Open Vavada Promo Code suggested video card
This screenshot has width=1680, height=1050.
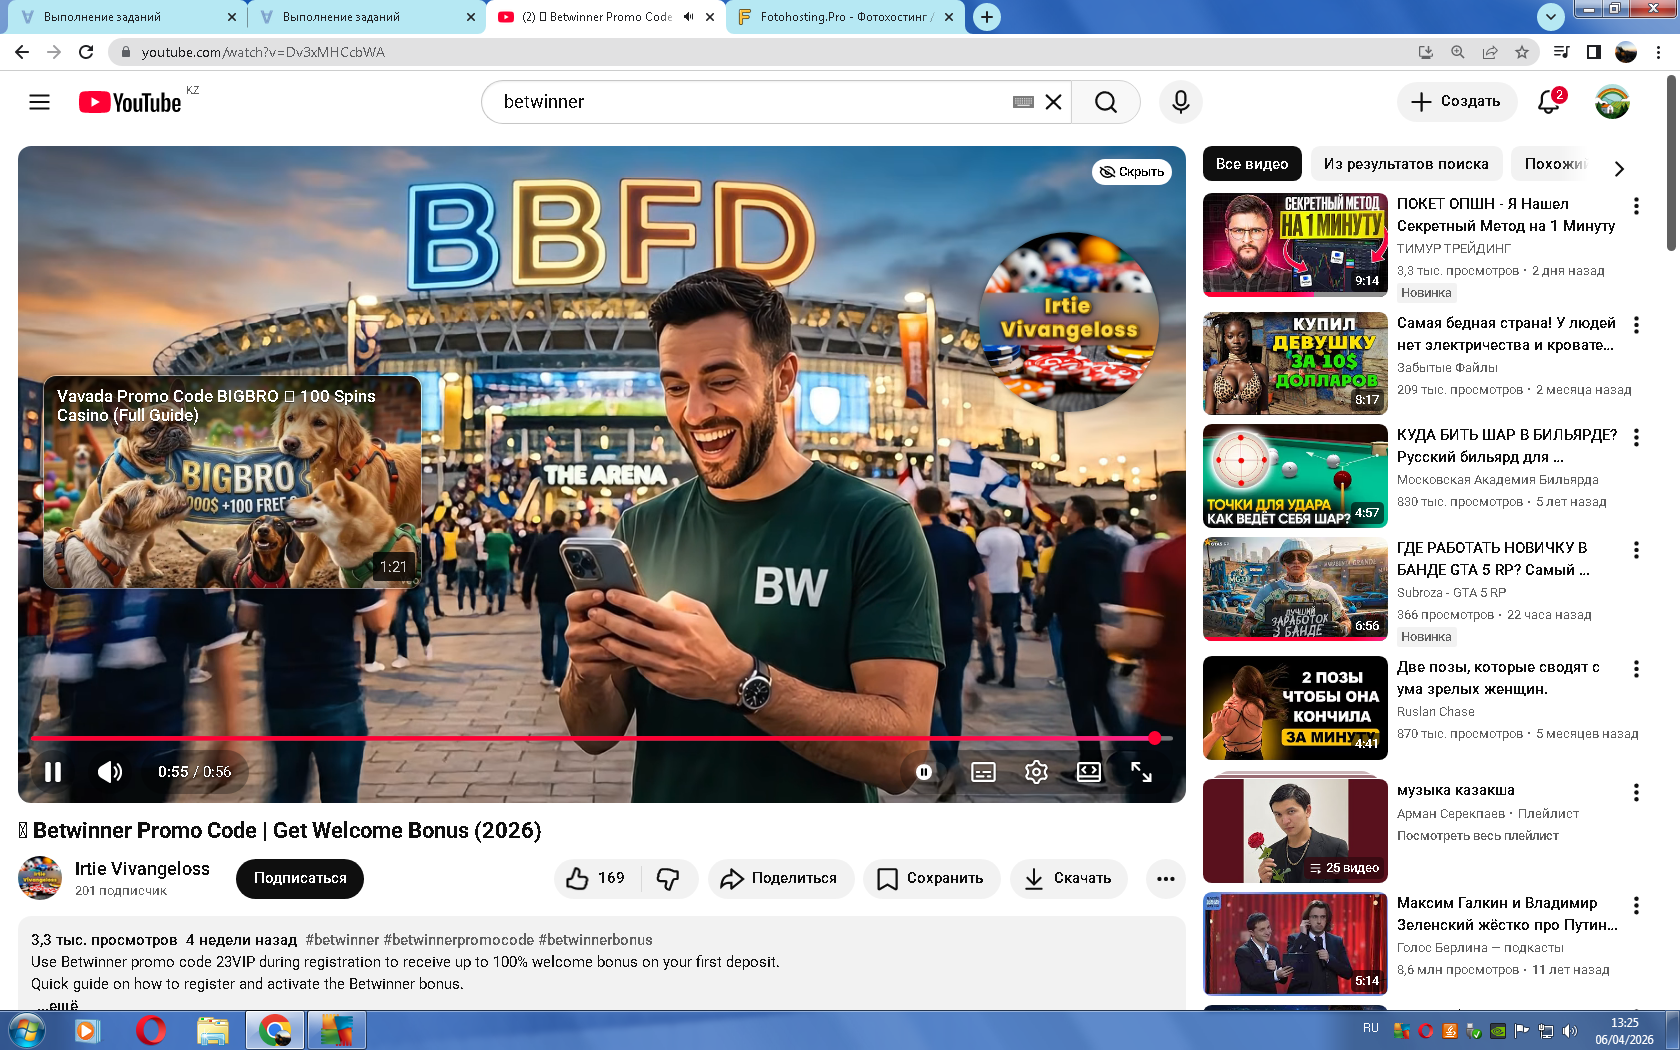coord(232,482)
